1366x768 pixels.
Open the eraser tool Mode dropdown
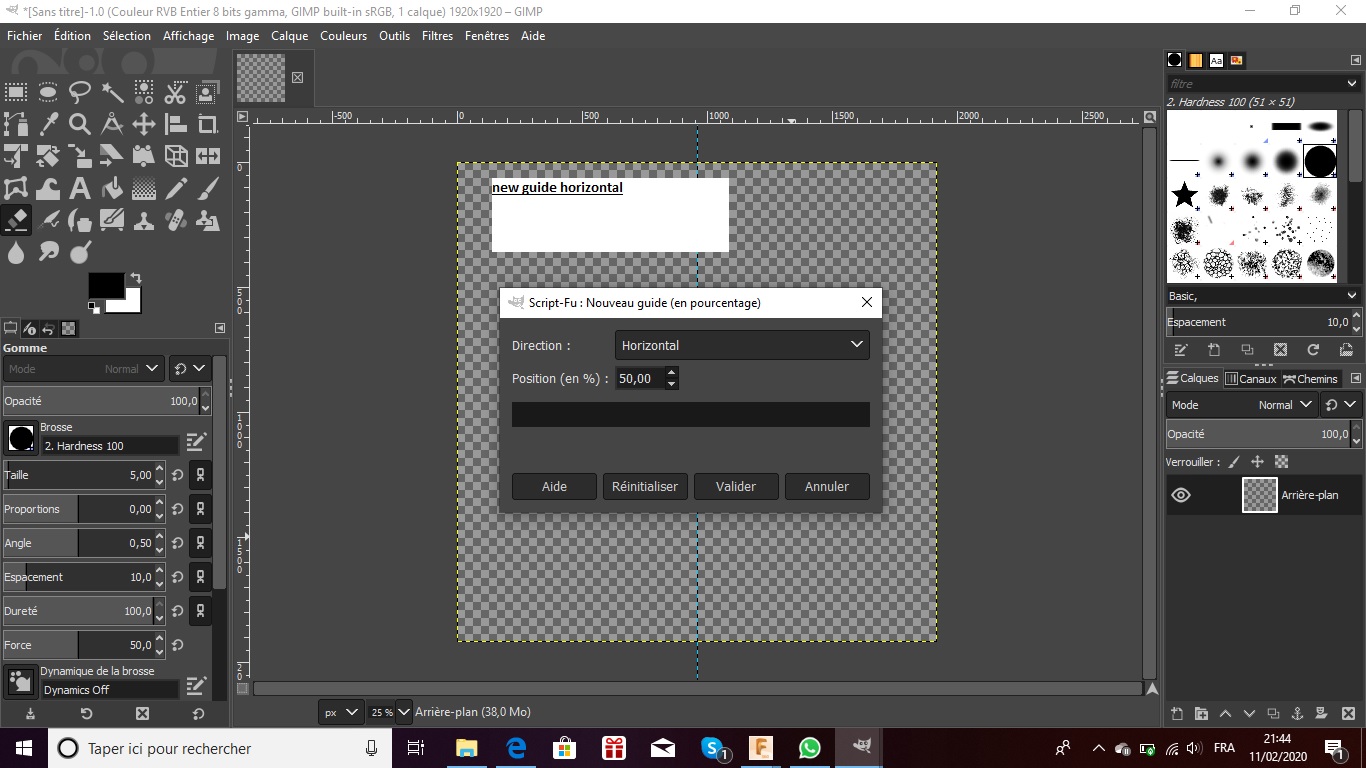[84, 369]
